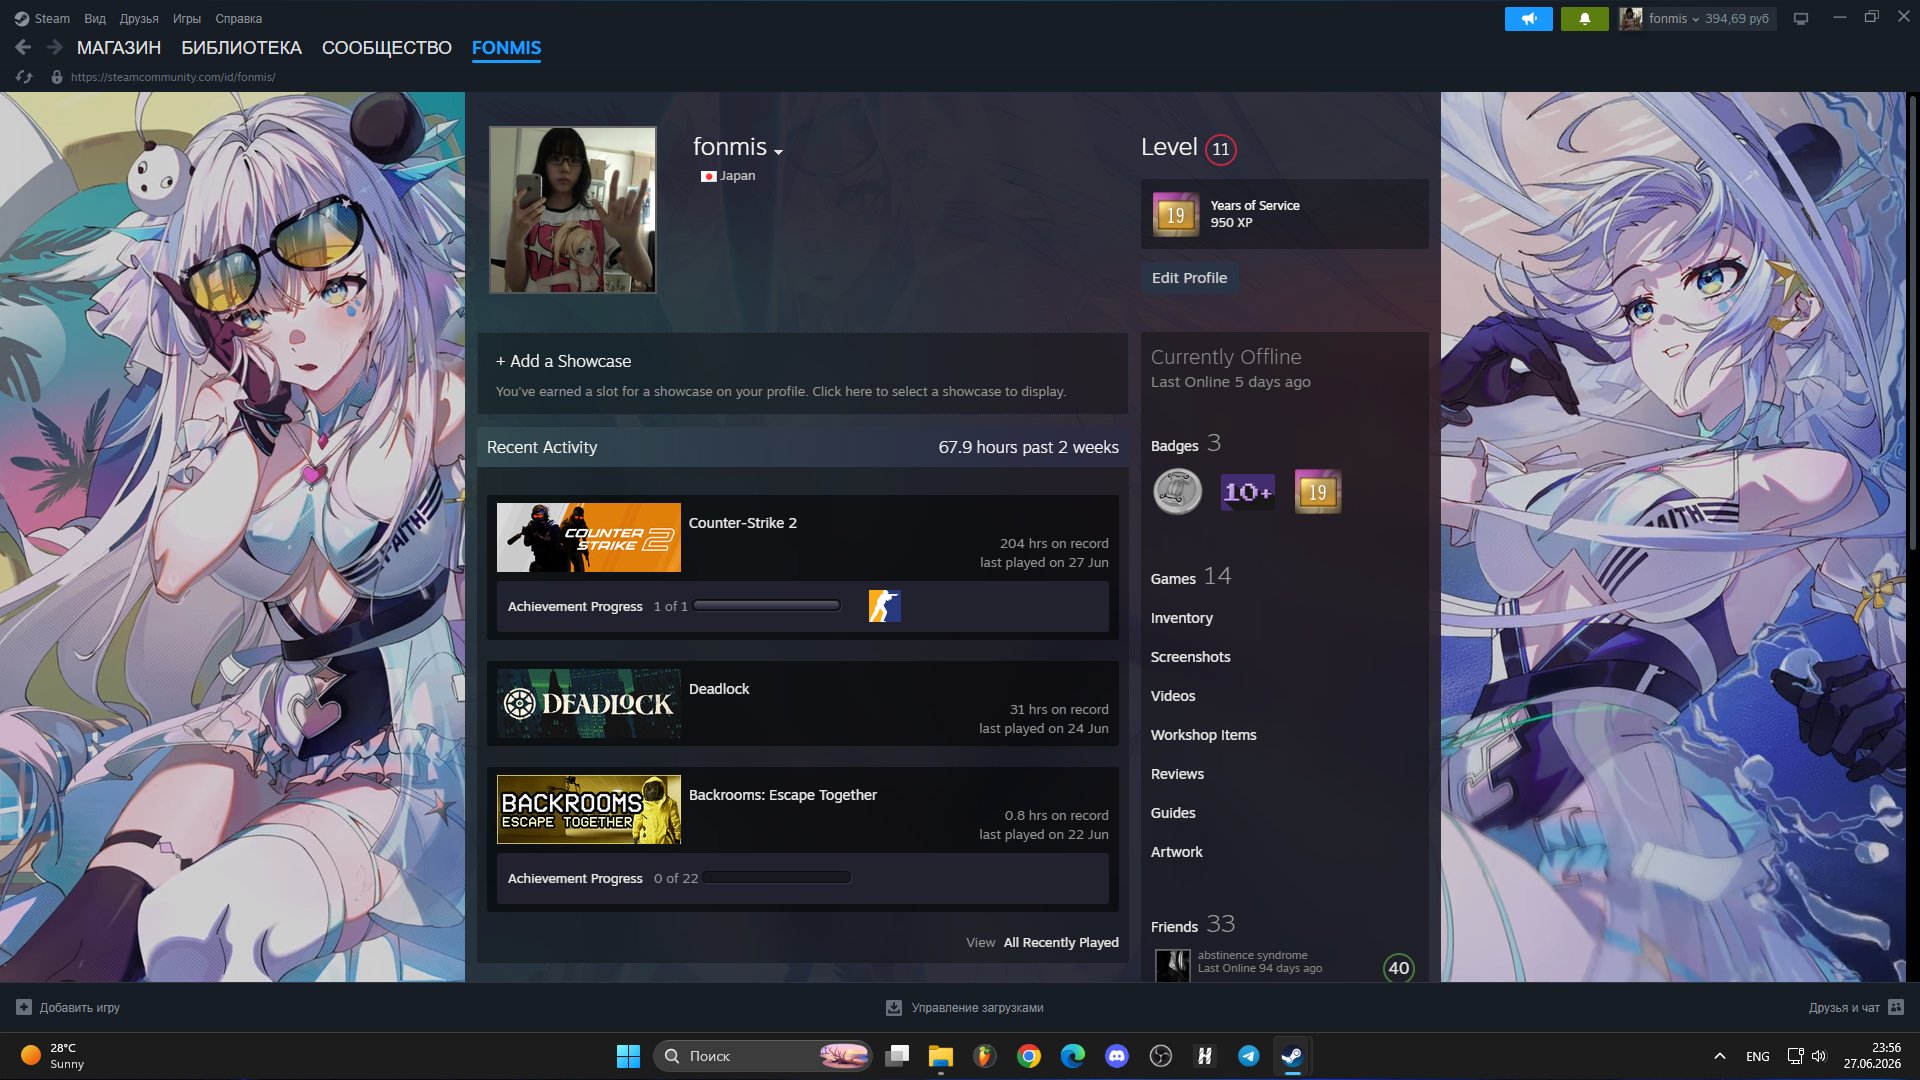Click the Edit Profile button
The image size is (1920, 1080).
click(1189, 278)
